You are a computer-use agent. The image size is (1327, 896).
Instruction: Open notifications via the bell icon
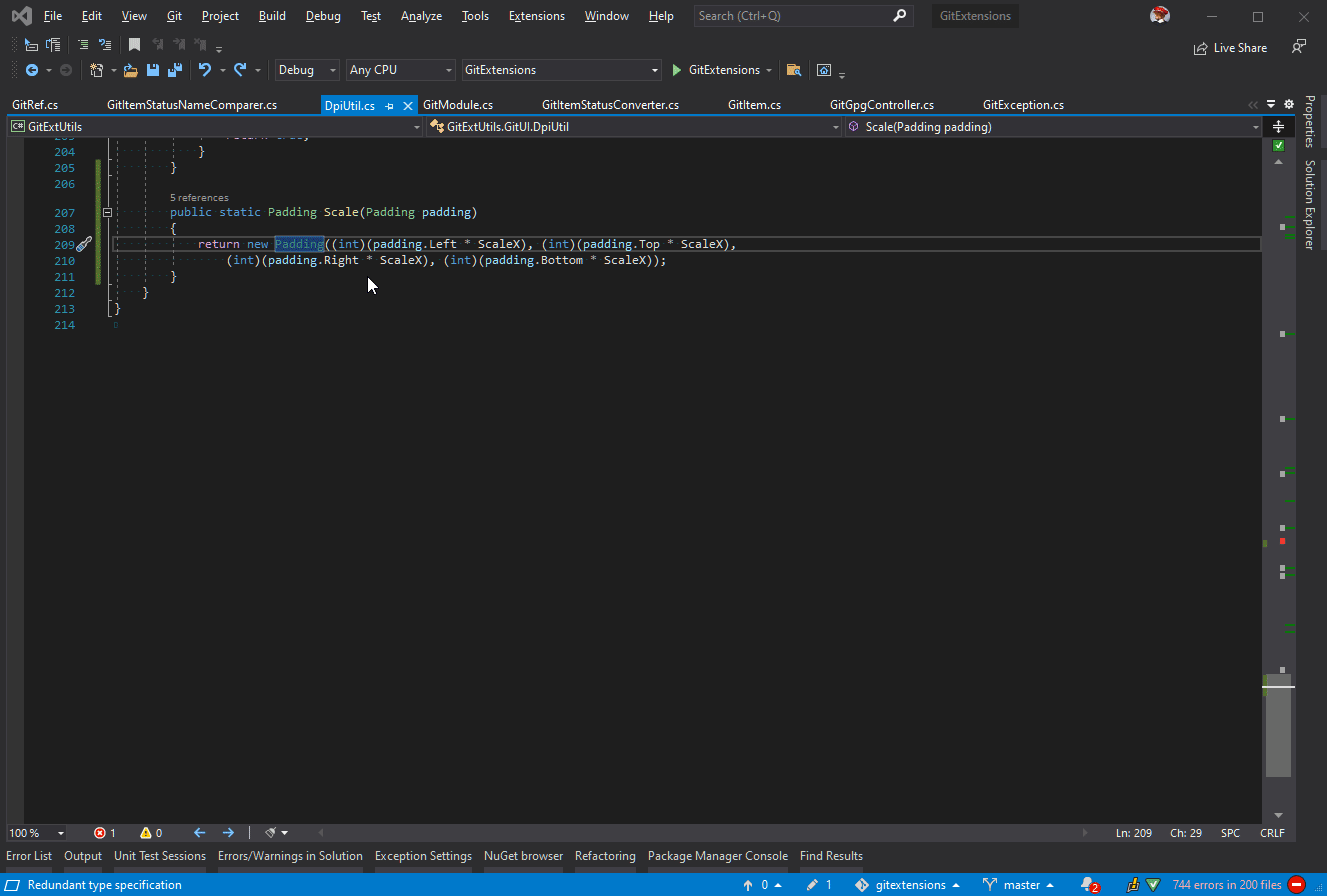[1086, 885]
